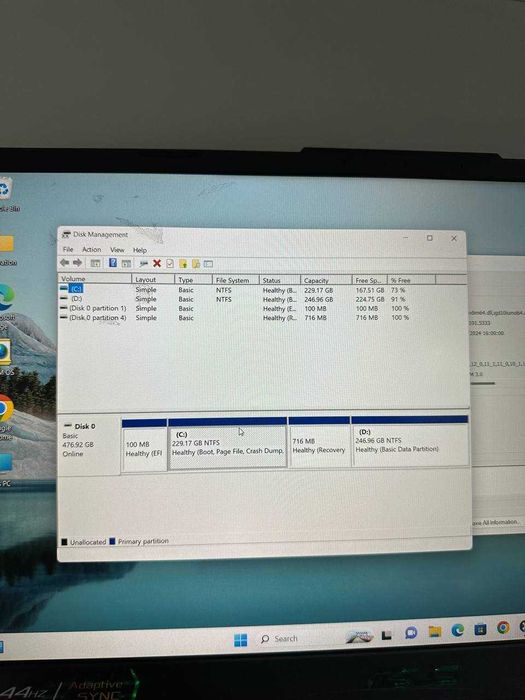Open File Explorer from the taskbar
The image size is (525, 700).
(434, 631)
